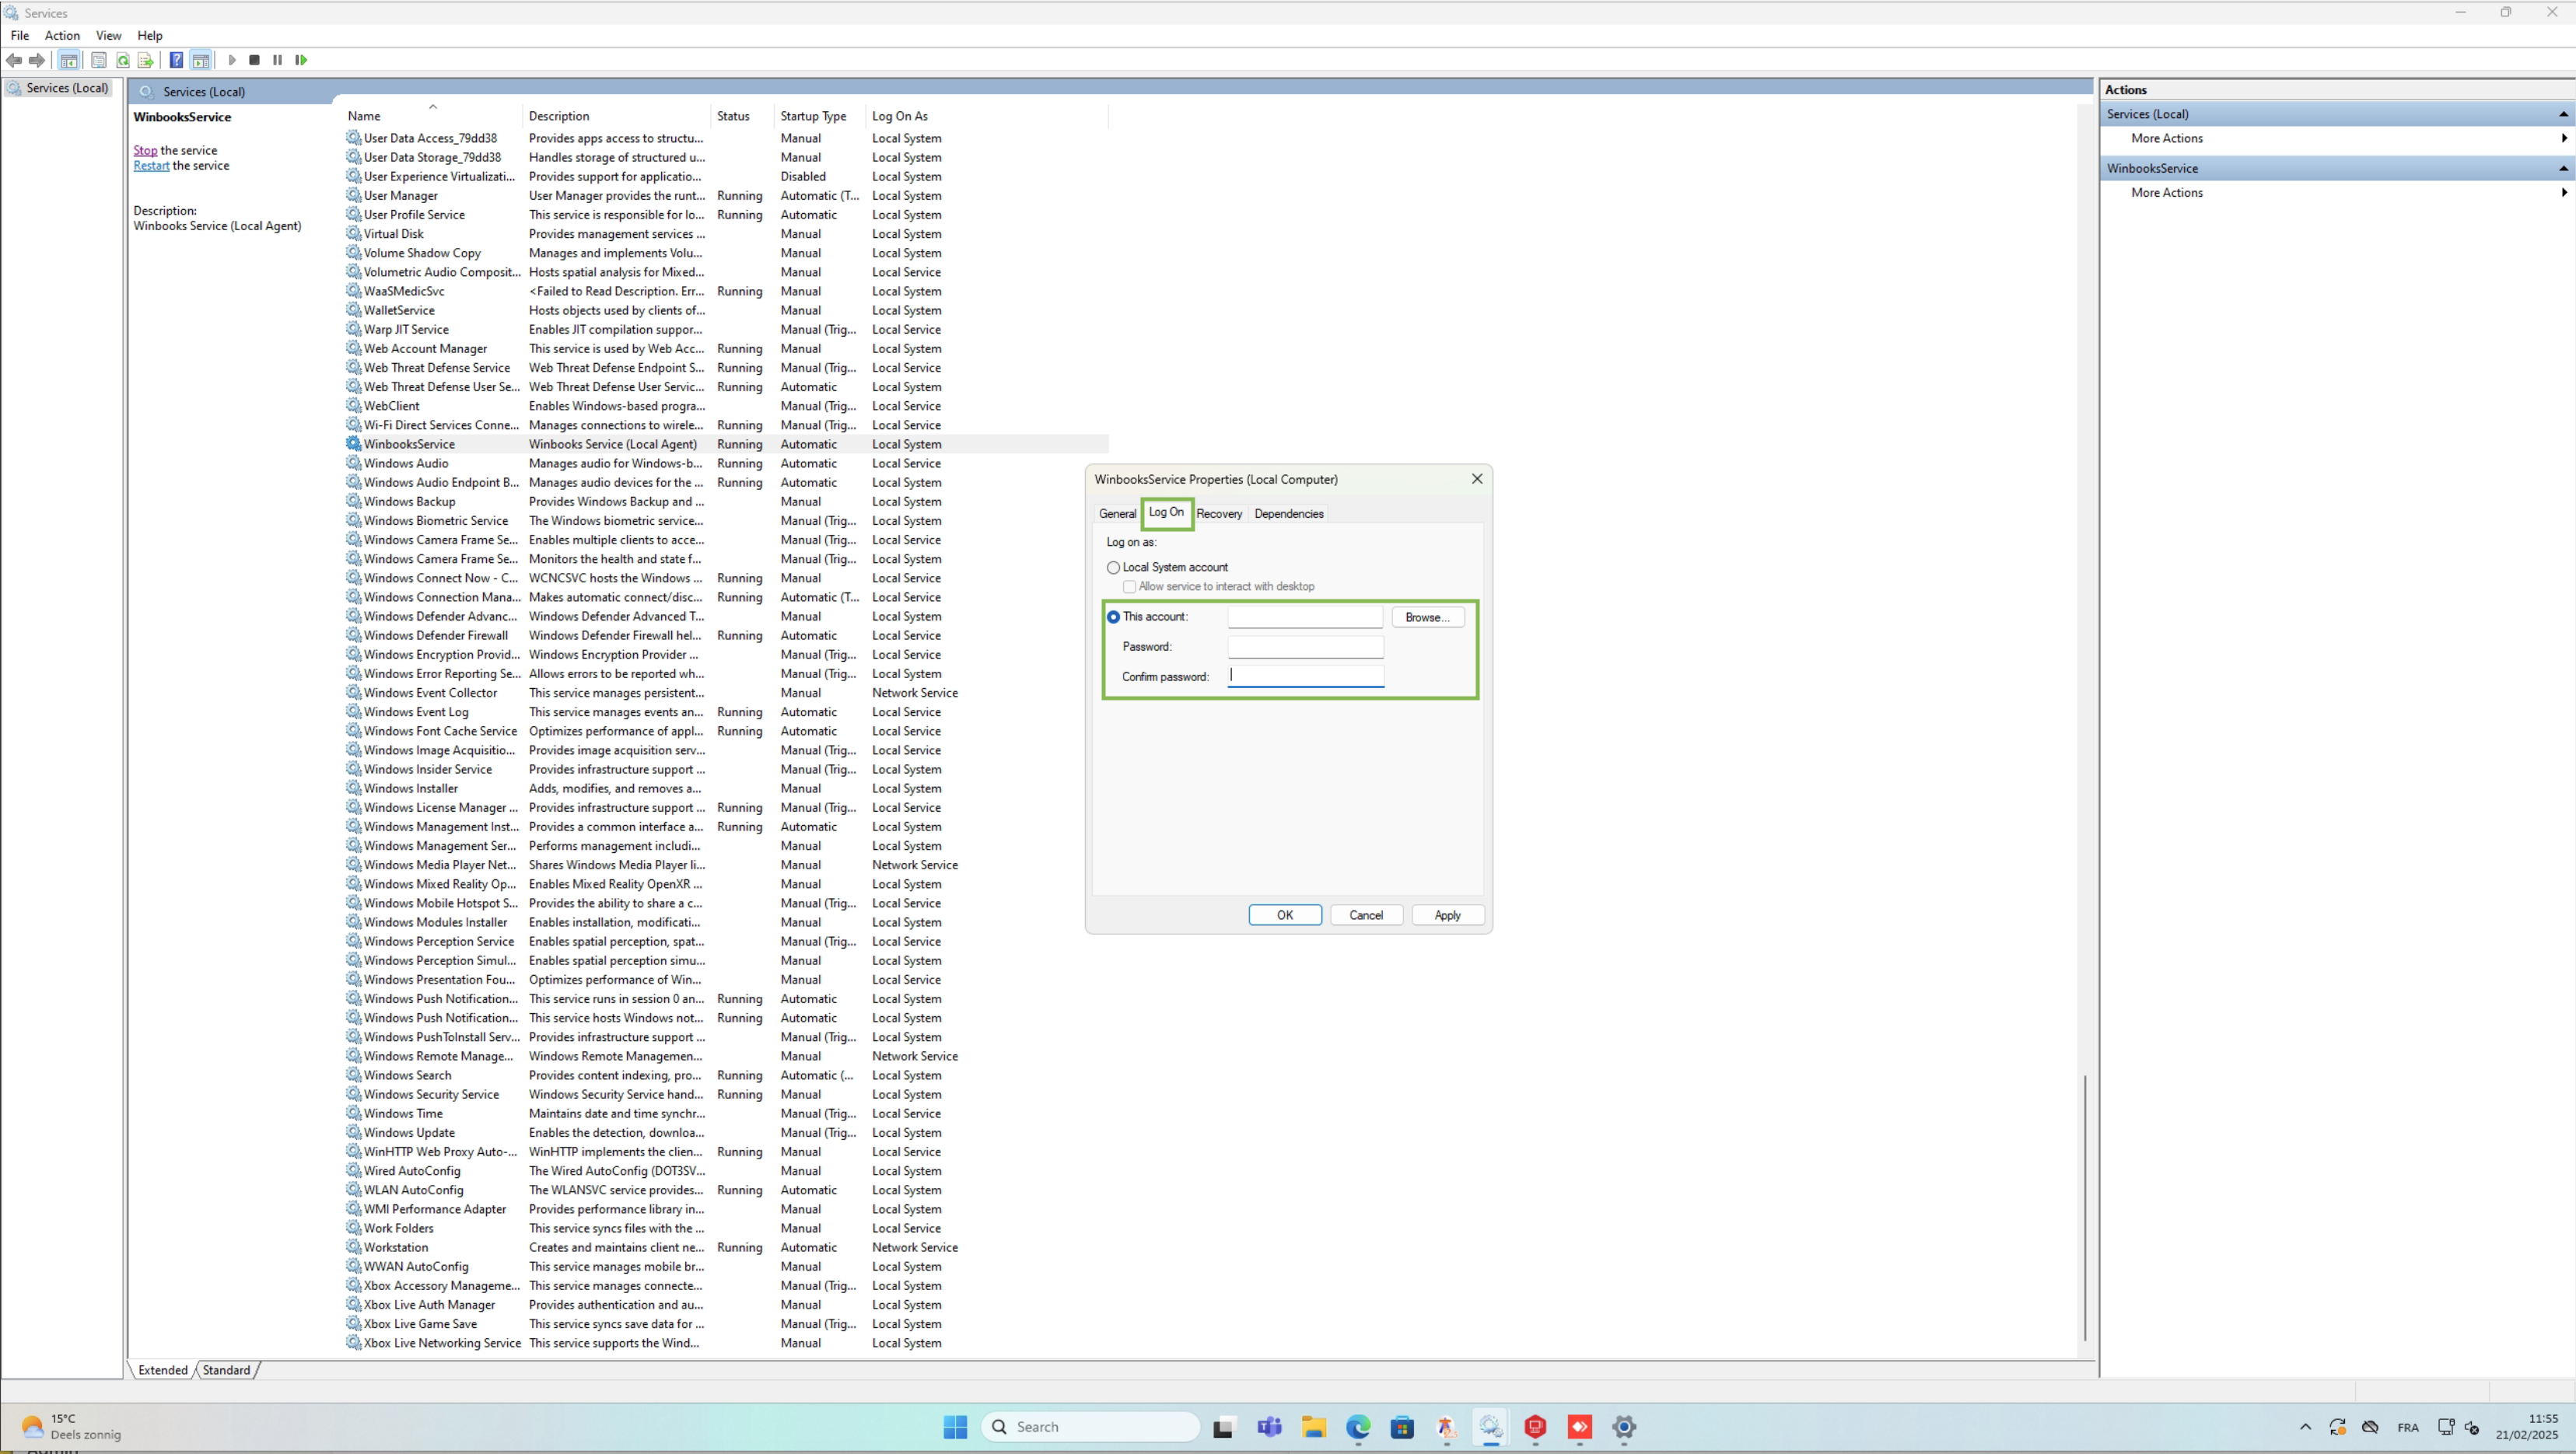Click the Refresh toolbar icon
Viewport: 2576px width, 1454px height.
pyautogui.click(x=123, y=60)
